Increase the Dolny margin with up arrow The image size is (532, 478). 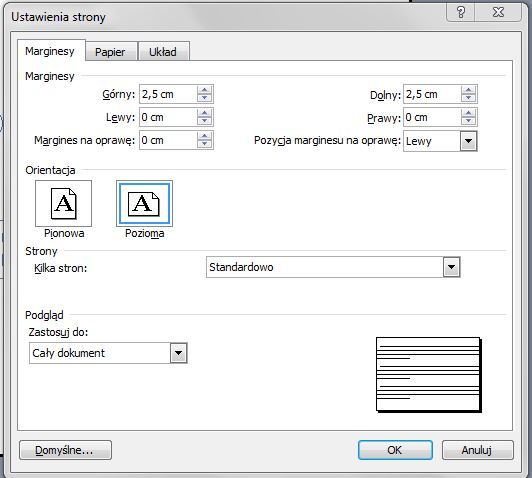pos(469,90)
